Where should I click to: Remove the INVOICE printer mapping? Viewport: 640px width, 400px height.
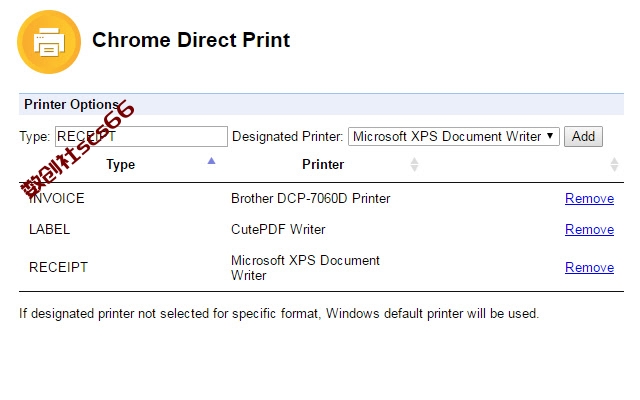pyautogui.click(x=589, y=198)
